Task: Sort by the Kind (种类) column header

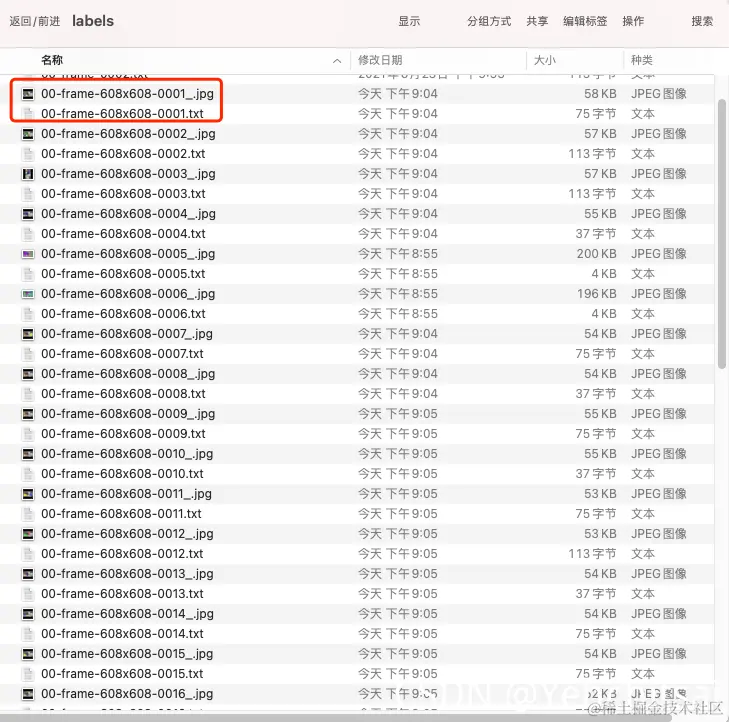Action: point(642,60)
